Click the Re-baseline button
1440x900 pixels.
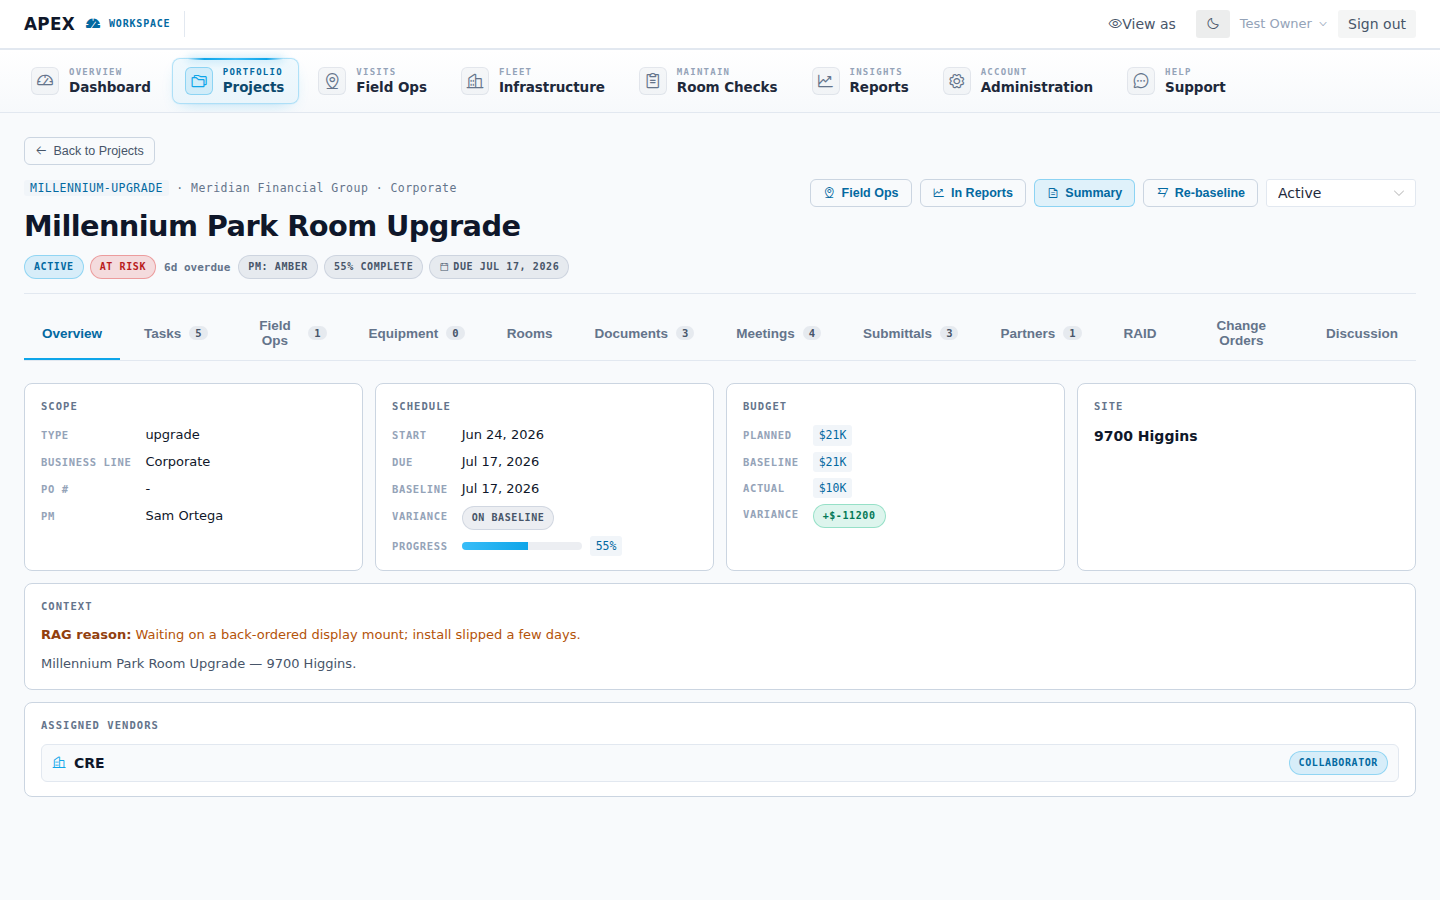[1200, 193]
